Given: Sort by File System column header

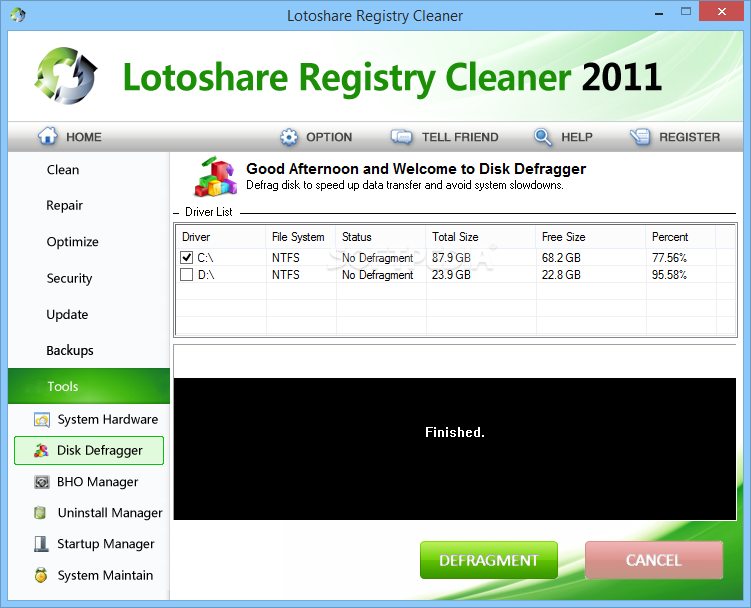Looking at the screenshot, I should pos(300,237).
